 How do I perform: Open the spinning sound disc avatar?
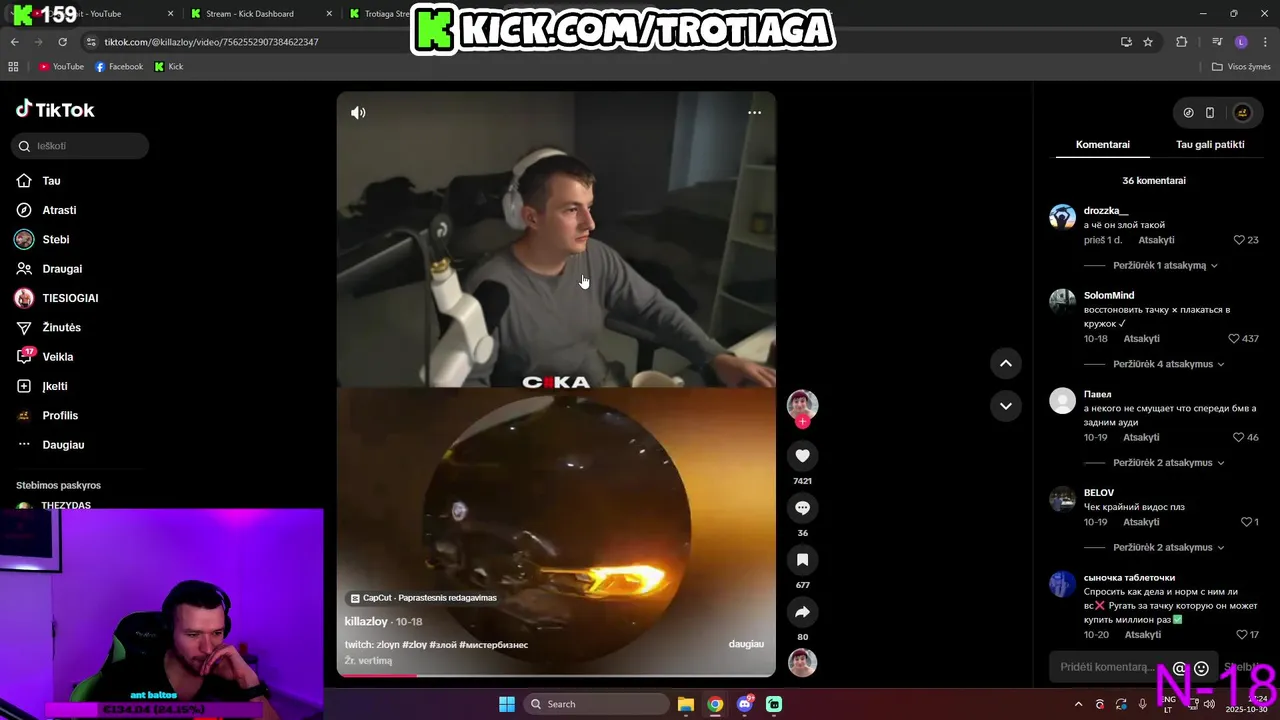click(x=802, y=662)
